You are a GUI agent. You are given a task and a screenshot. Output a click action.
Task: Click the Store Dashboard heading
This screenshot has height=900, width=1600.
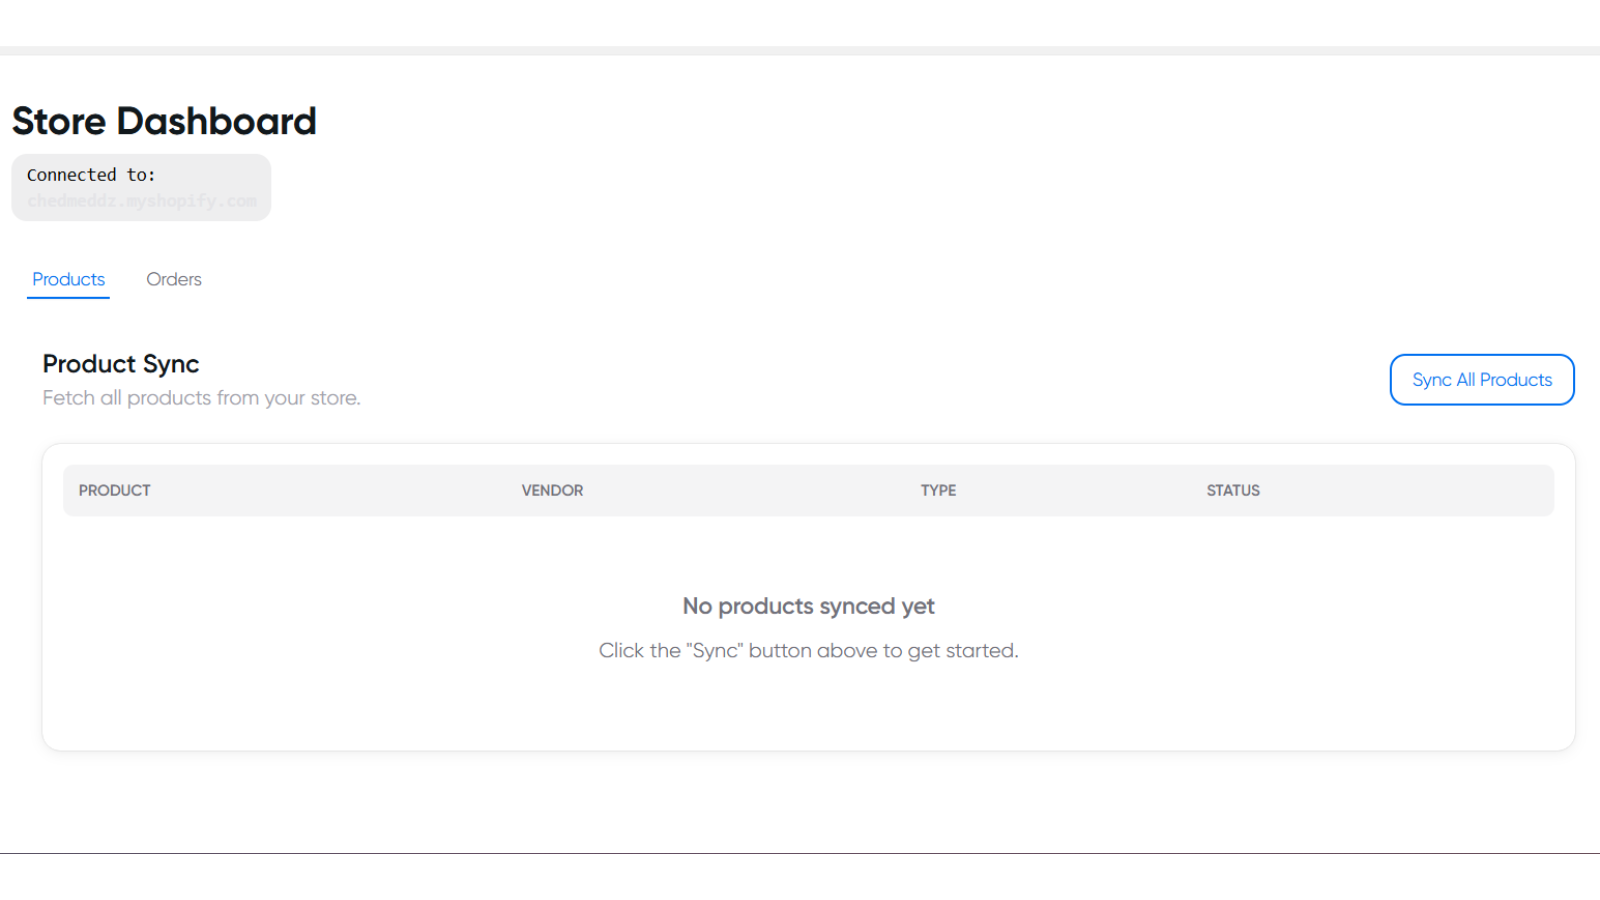tap(164, 121)
